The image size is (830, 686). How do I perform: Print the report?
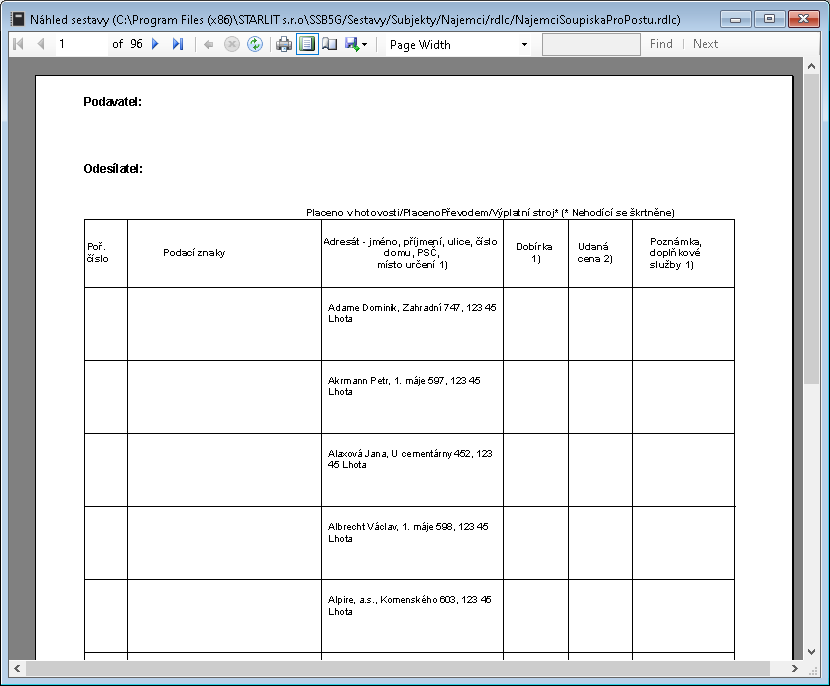pos(284,44)
